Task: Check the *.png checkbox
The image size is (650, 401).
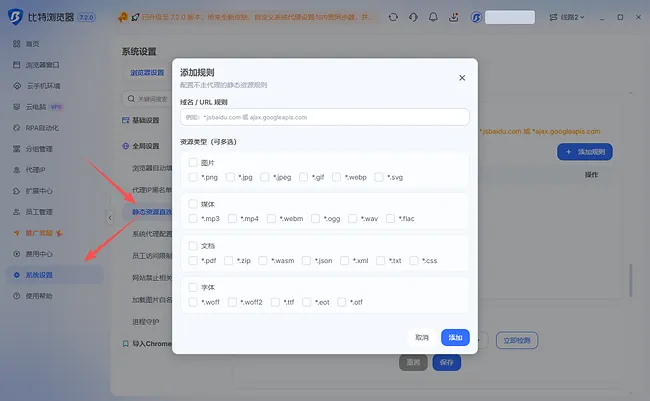Action: [193, 177]
